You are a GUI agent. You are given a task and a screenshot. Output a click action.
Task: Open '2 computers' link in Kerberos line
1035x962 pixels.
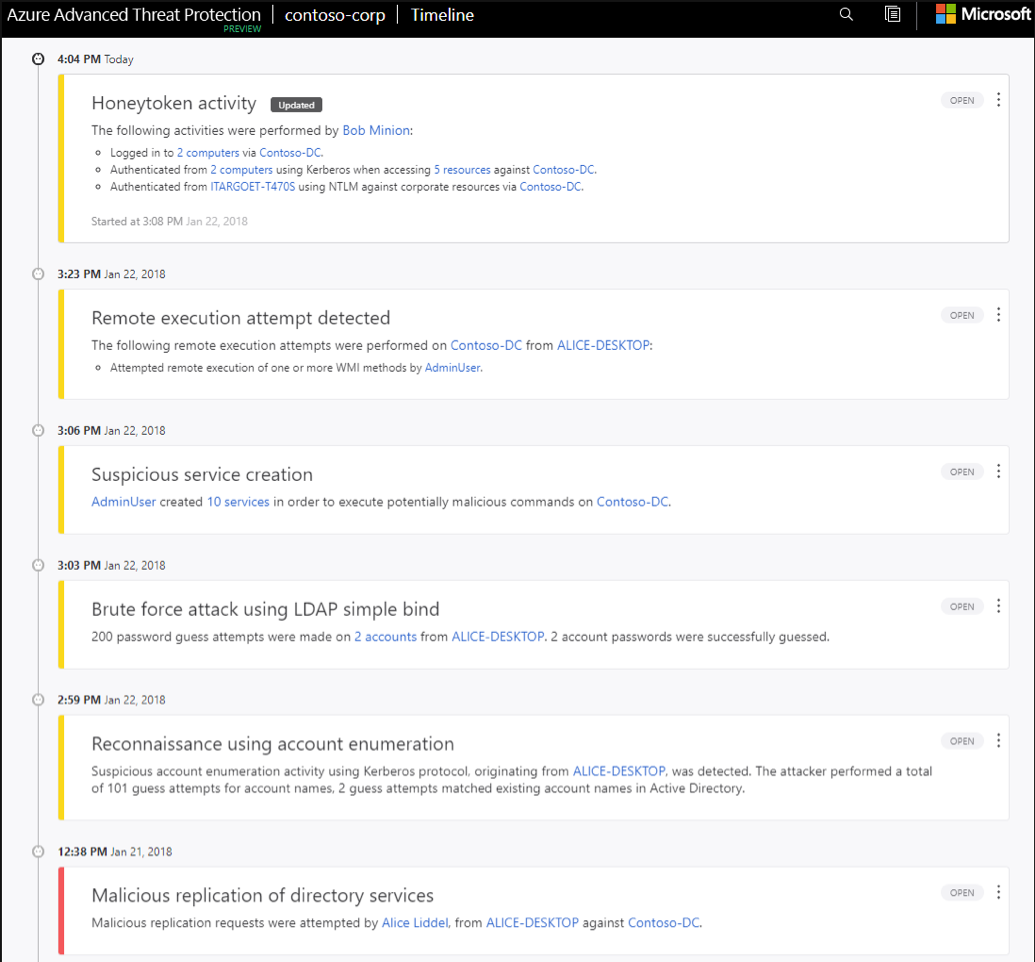(242, 170)
